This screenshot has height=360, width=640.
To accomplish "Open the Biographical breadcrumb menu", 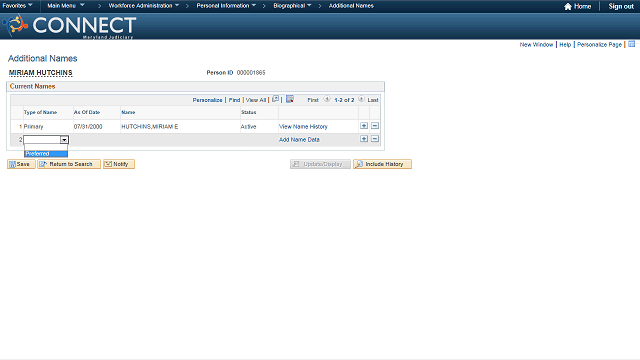I will pos(292,6).
